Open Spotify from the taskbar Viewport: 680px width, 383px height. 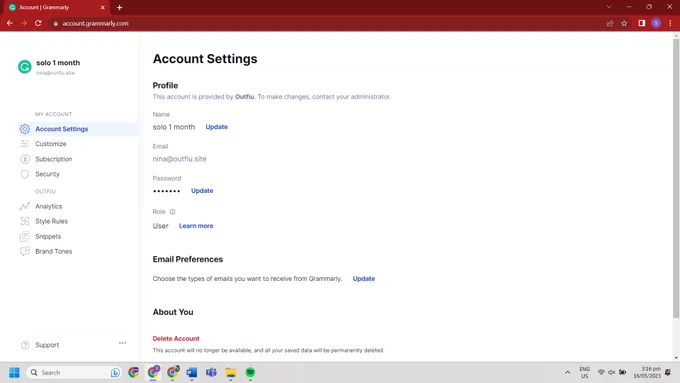click(x=250, y=373)
